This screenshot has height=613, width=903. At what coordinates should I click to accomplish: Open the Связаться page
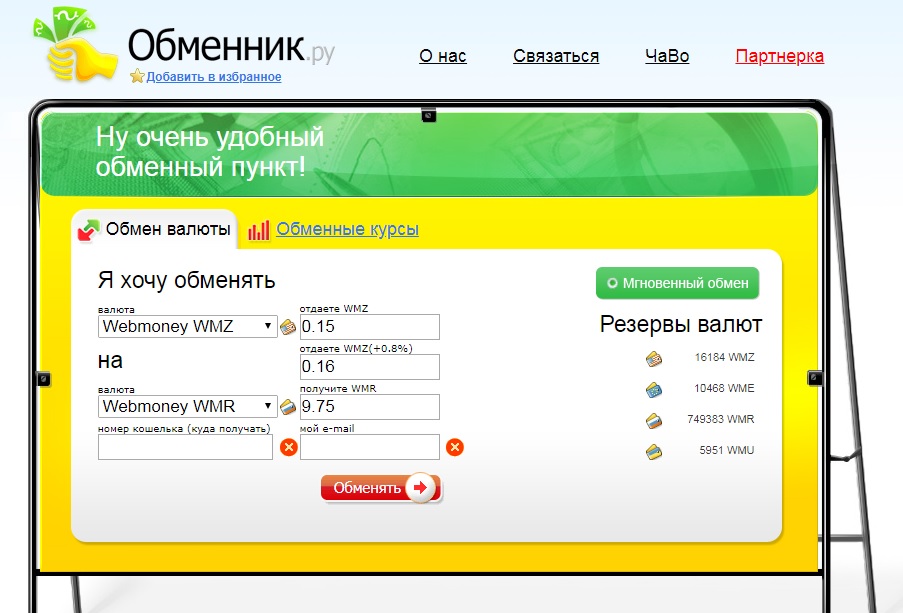click(556, 56)
